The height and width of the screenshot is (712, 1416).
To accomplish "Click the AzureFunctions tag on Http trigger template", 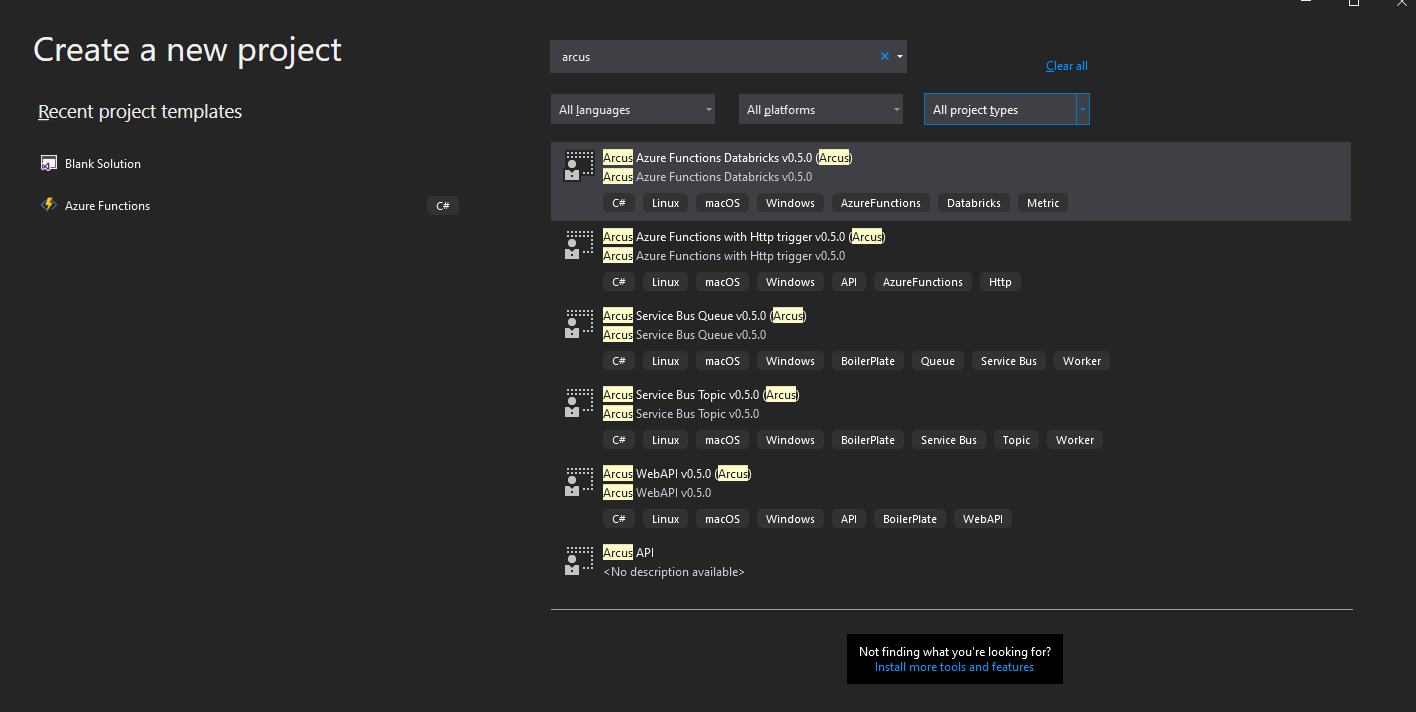I will pyautogui.click(x=923, y=282).
